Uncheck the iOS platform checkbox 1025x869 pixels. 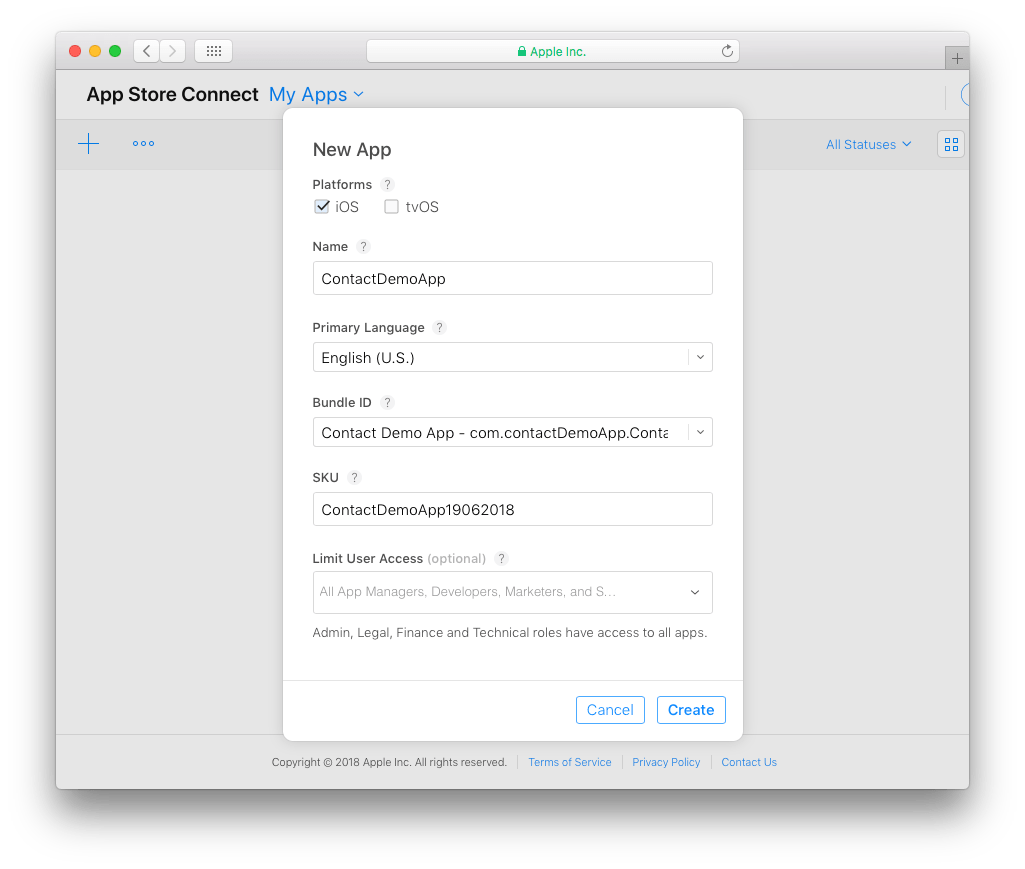322,206
